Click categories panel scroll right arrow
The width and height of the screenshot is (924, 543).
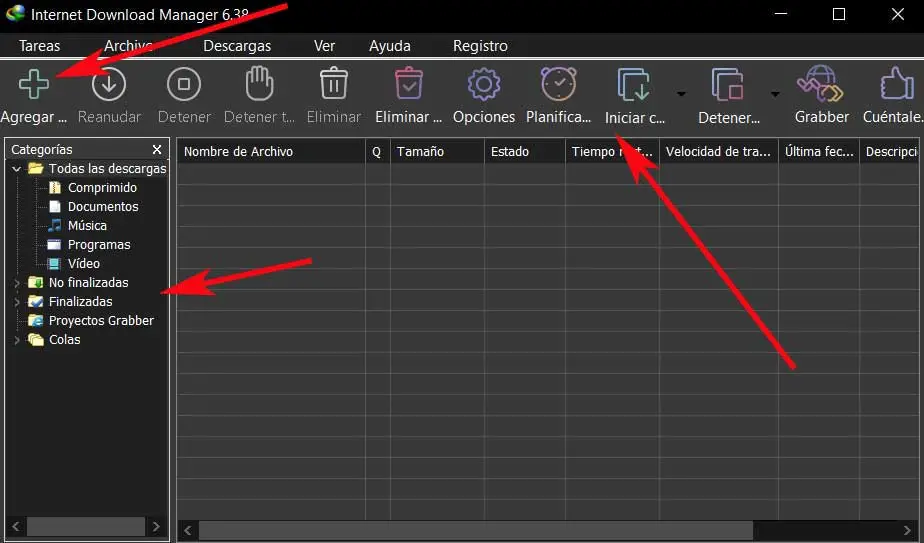pos(156,526)
